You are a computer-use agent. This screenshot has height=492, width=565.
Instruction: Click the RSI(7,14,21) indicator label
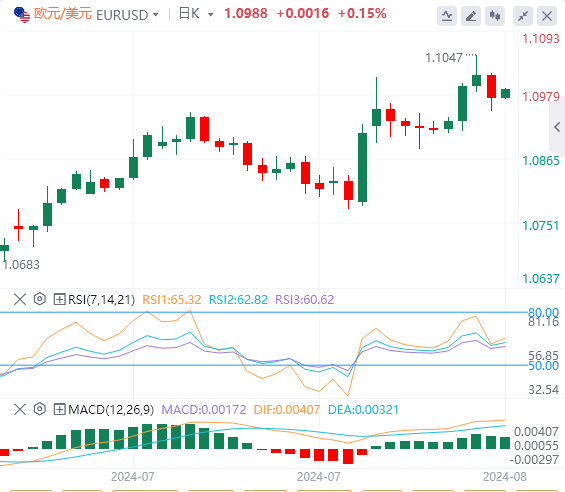(101, 300)
